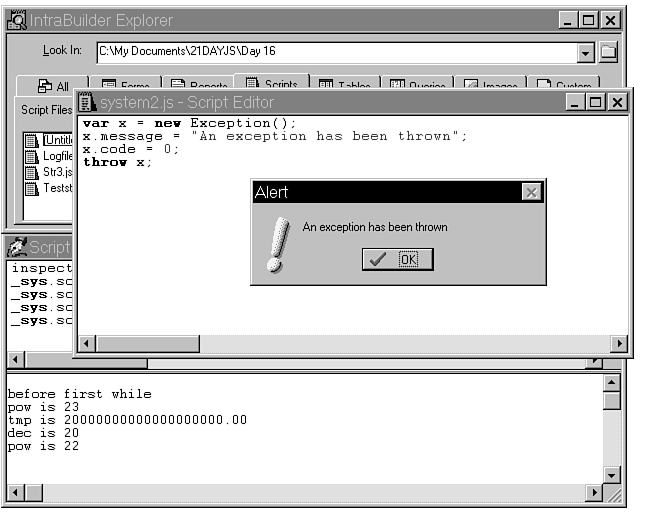
Task: Click OK in the Alert dialog
Action: tap(397, 259)
